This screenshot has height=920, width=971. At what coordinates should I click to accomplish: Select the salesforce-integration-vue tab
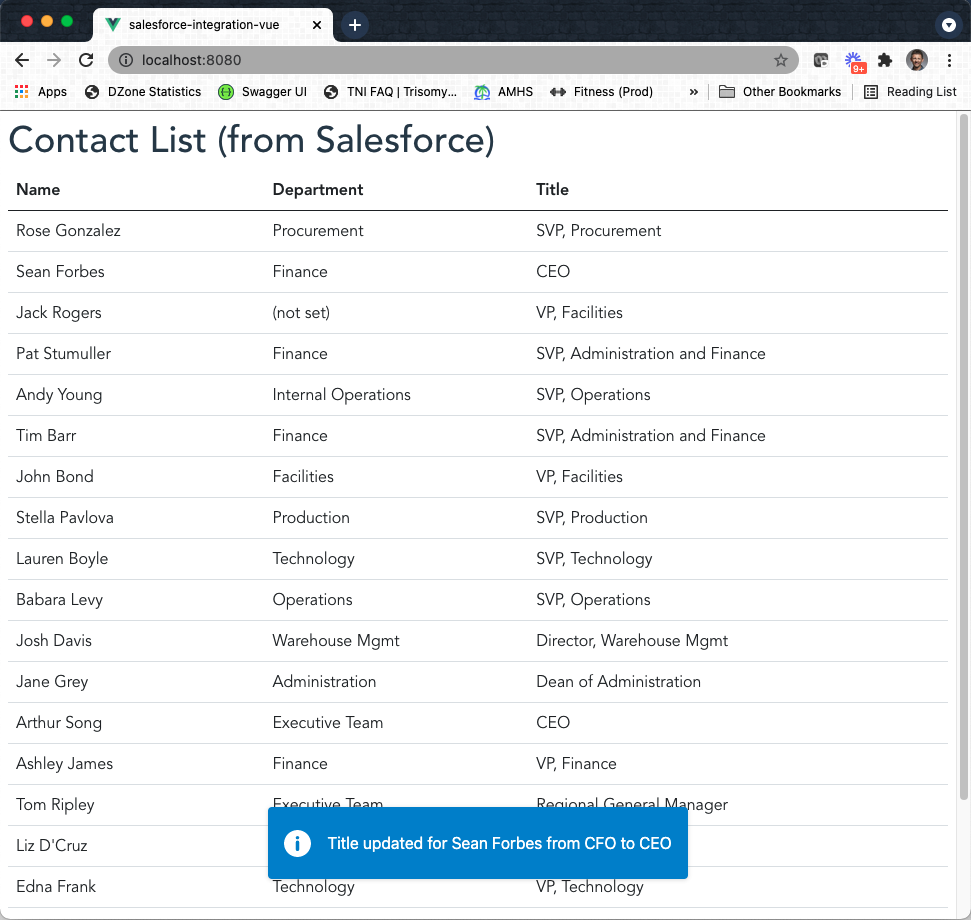(200, 25)
